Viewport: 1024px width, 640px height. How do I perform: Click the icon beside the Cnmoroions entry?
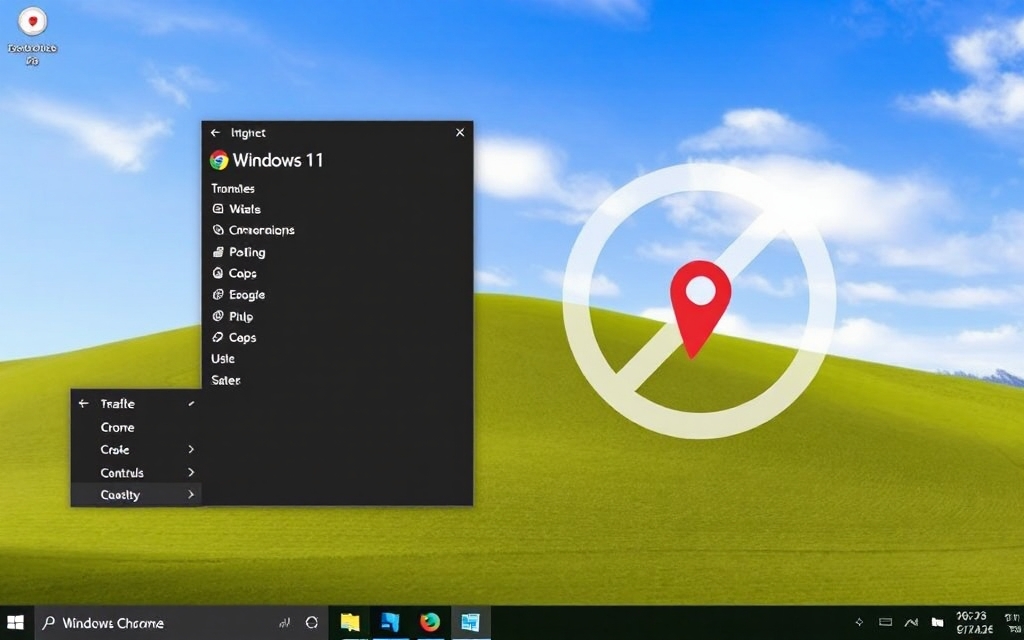[x=218, y=230]
